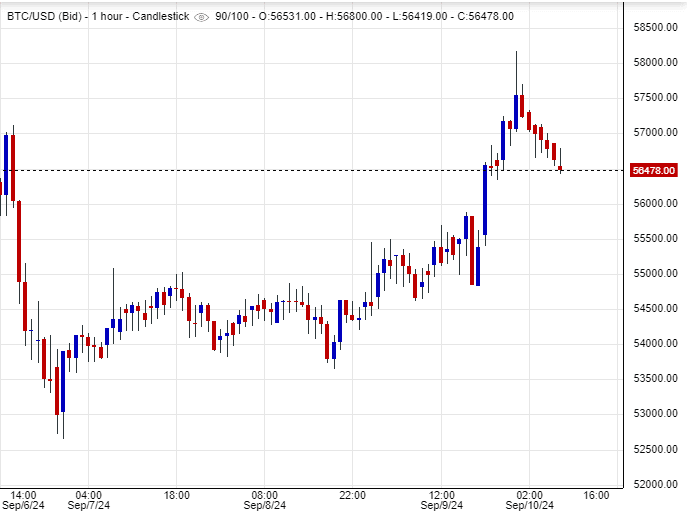Click the 18:00 time axis label
The width and height of the screenshot is (687, 511).
point(177,495)
